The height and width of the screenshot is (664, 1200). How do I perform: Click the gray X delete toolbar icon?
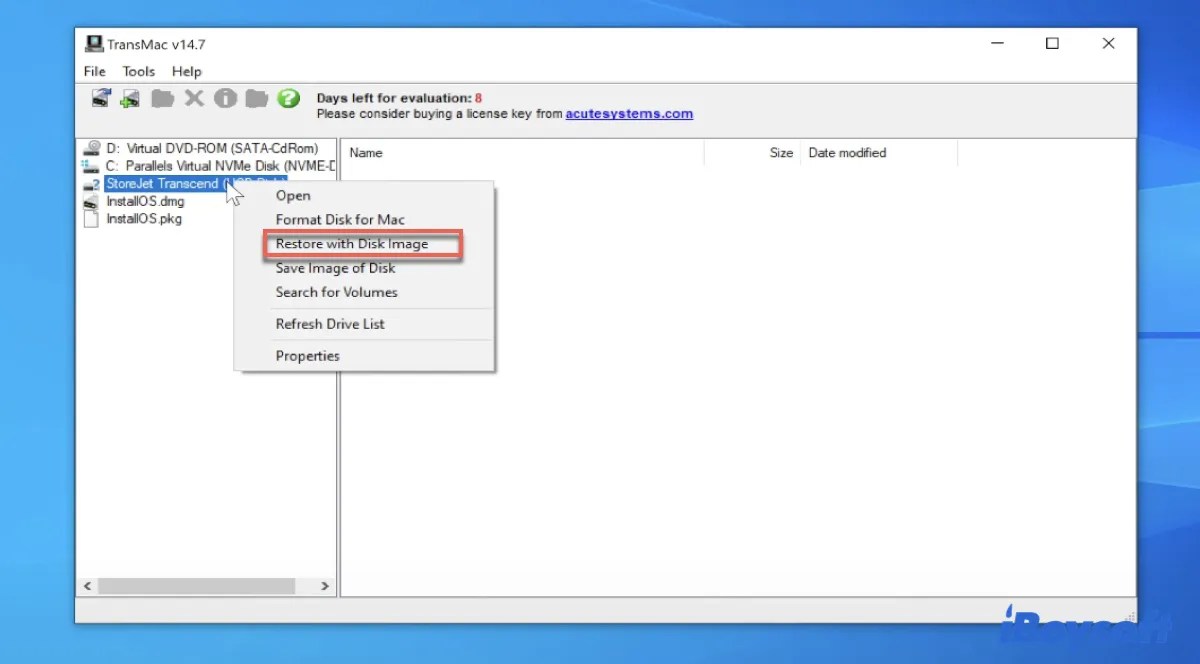pyautogui.click(x=194, y=98)
